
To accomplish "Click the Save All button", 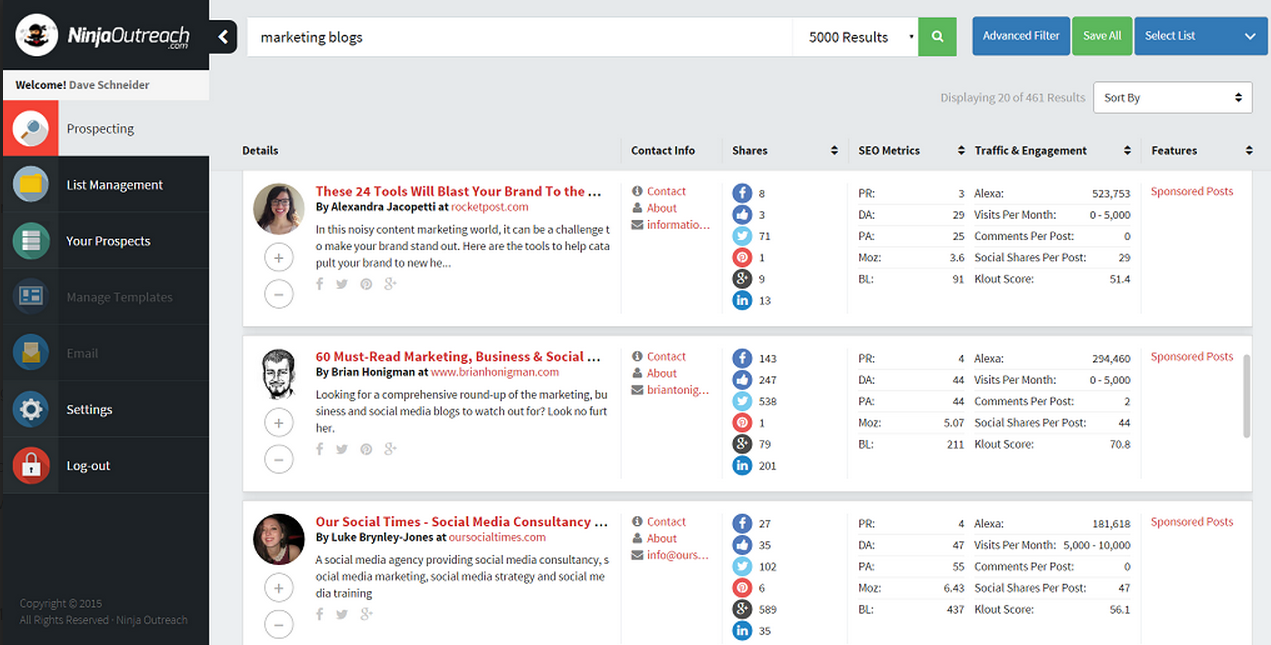I will pyautogui.click(x=1102, y=36).
